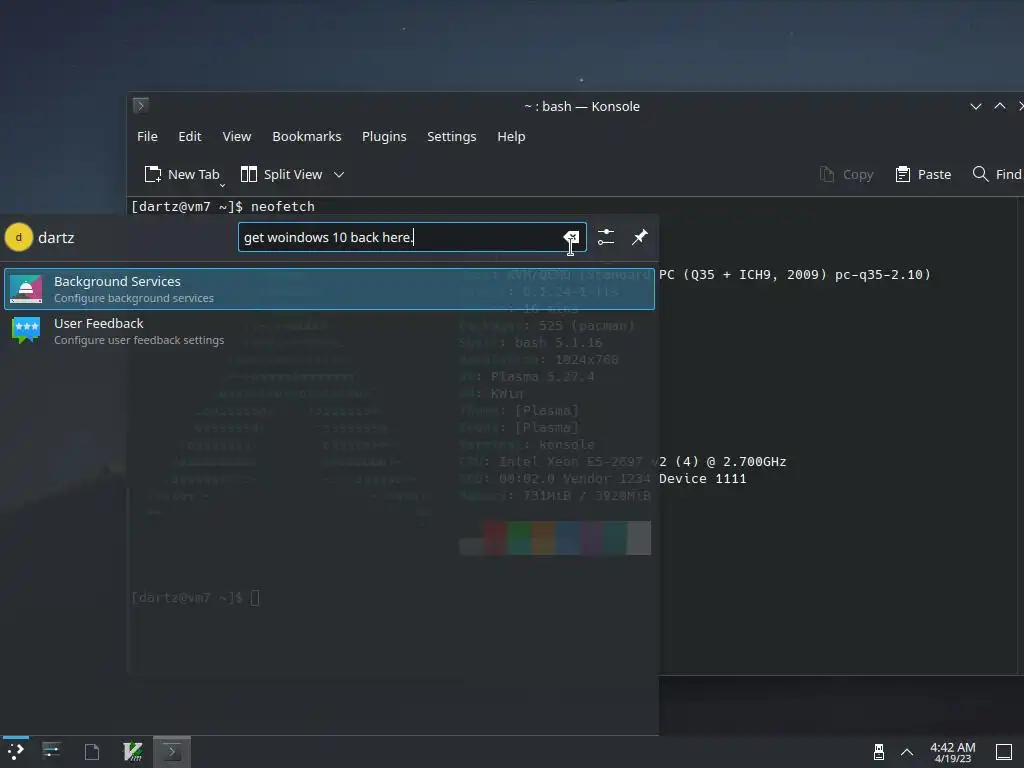Select the dartz user avatar
Screen dimensions: 1024x768
[x=18, y=237]
